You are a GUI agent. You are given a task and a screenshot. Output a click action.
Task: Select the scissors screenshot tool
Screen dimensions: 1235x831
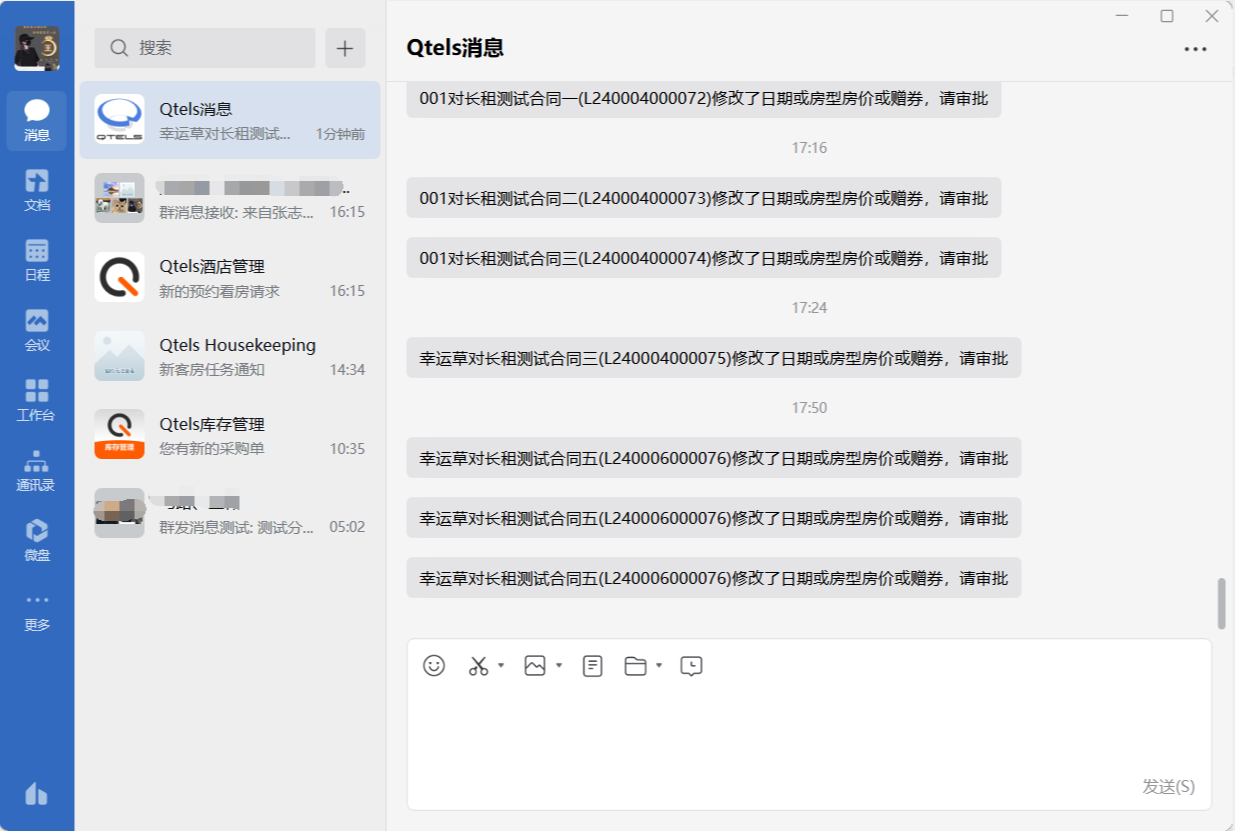[479, 666]
